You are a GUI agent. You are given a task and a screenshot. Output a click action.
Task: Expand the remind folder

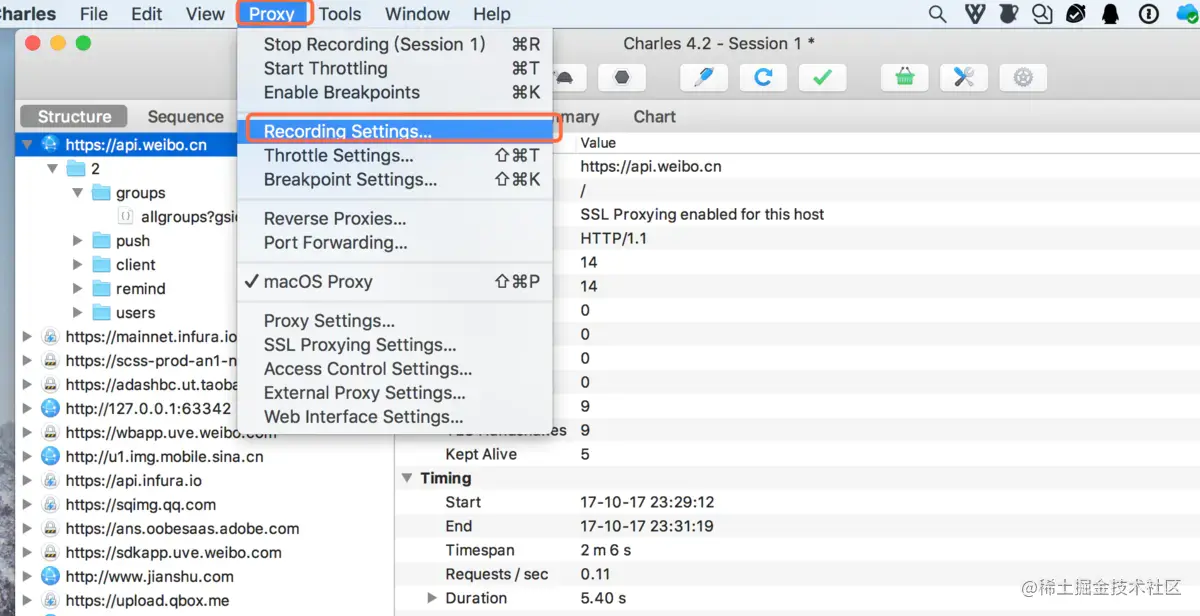pos(78,288)
